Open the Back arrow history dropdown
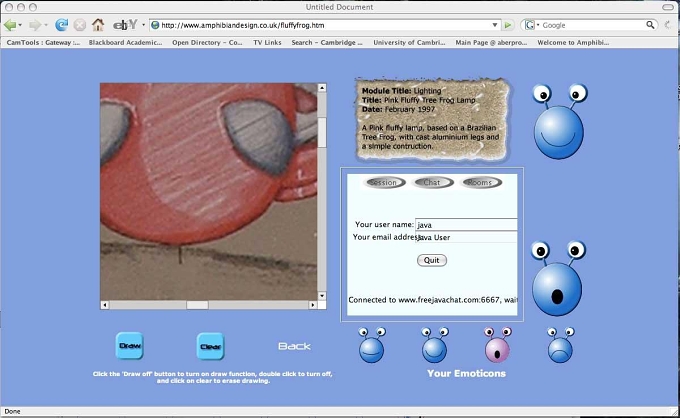Viewport: 680px width, 418px height. [x=20, y=26]
